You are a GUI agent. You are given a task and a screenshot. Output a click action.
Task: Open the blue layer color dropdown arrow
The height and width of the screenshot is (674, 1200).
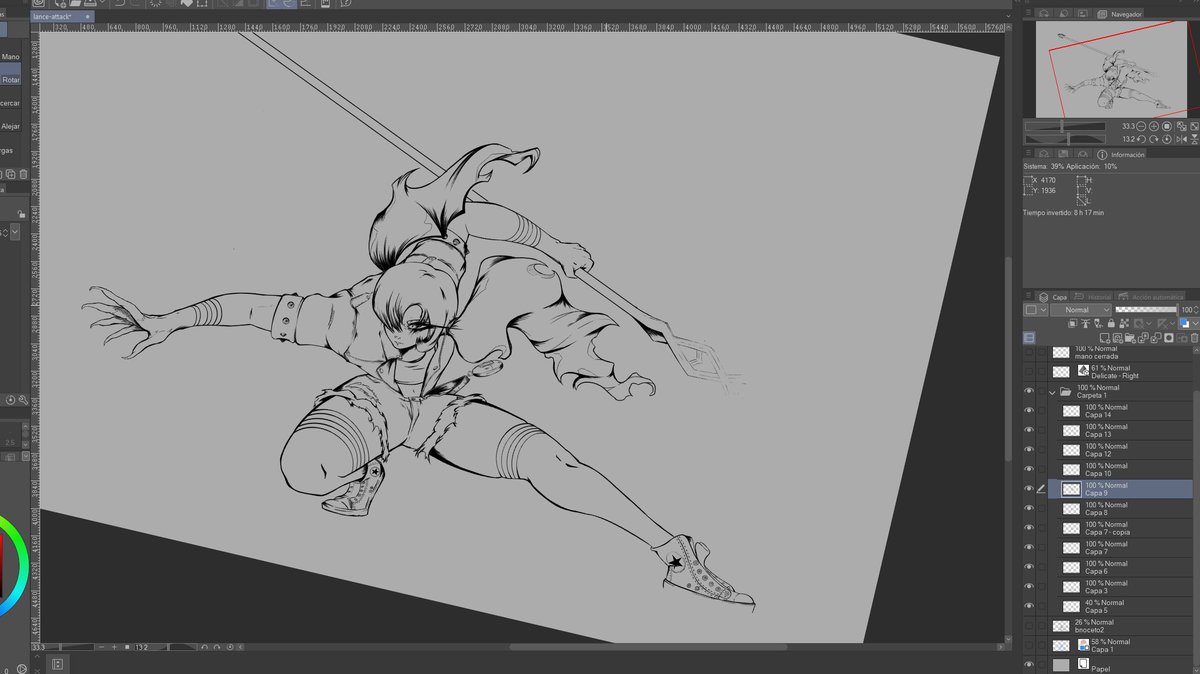click(x=1196, y=323)
